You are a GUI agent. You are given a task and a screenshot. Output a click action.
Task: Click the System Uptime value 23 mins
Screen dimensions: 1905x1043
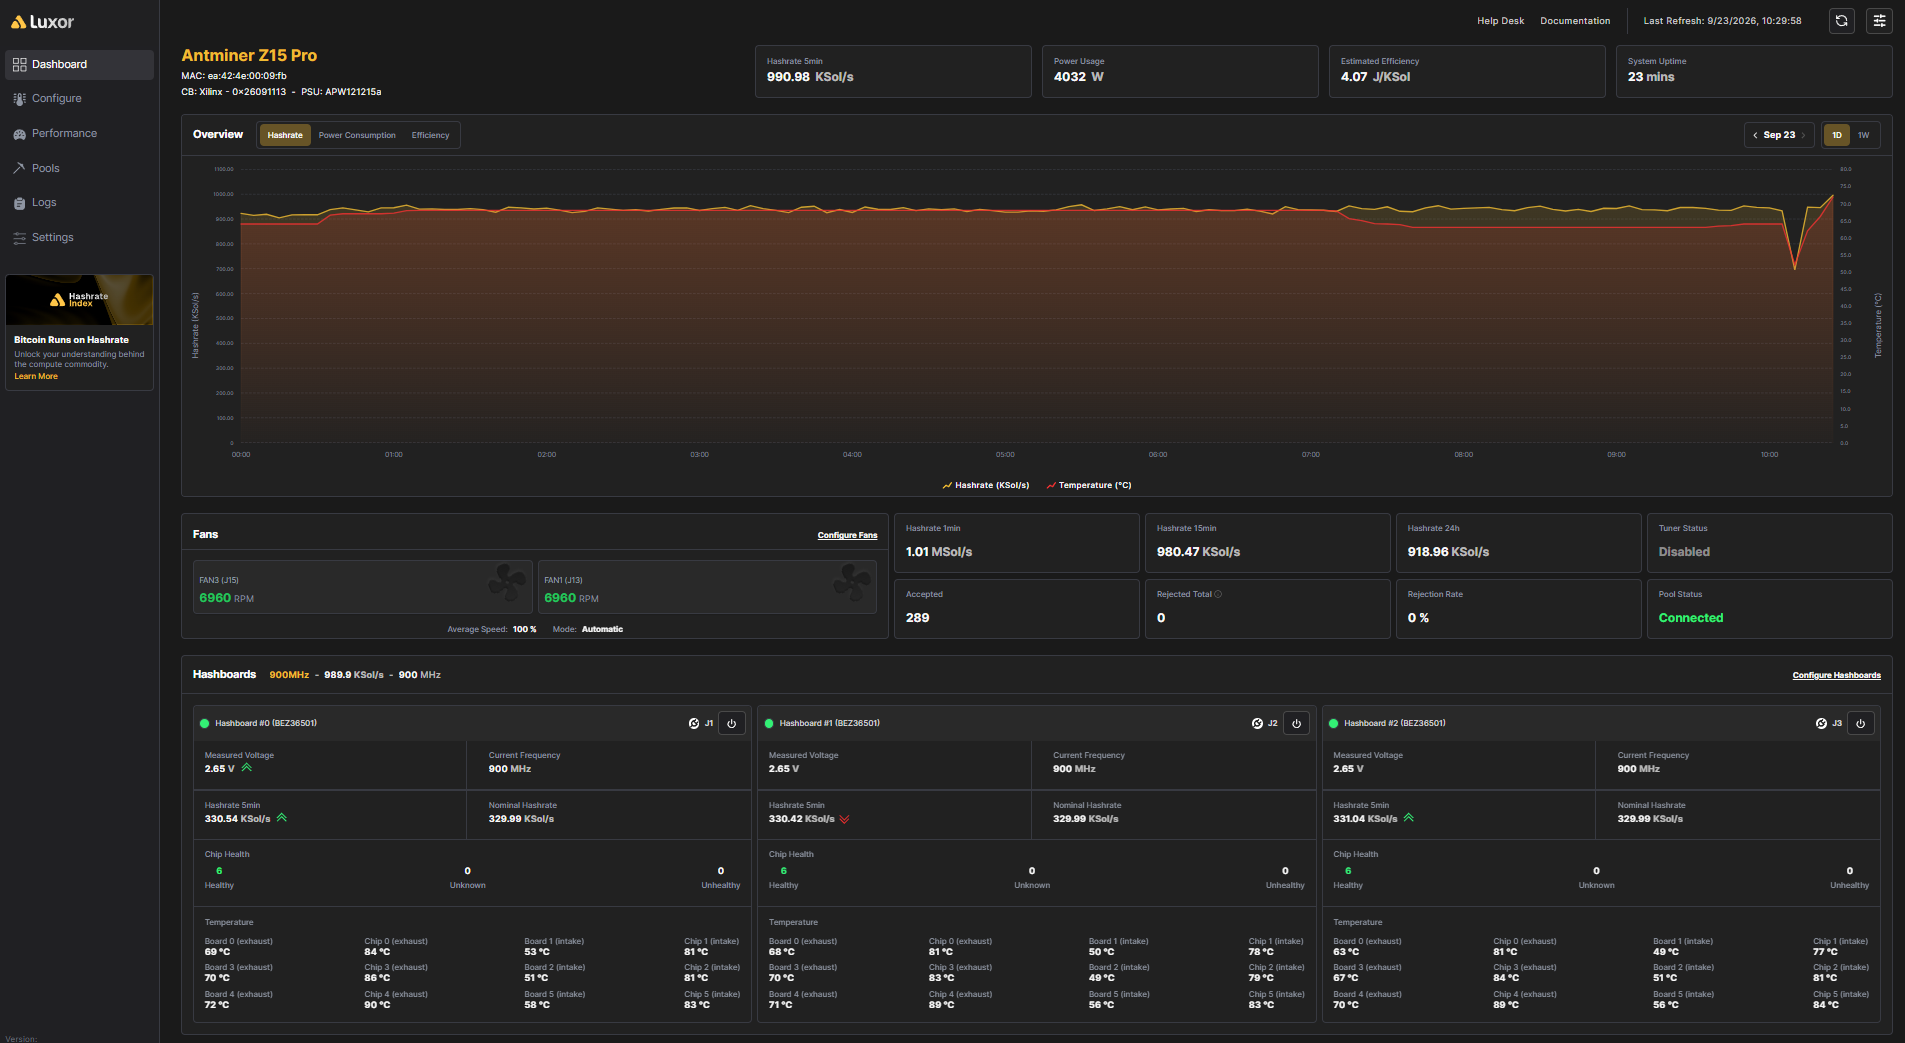(x=1650, y=77)
